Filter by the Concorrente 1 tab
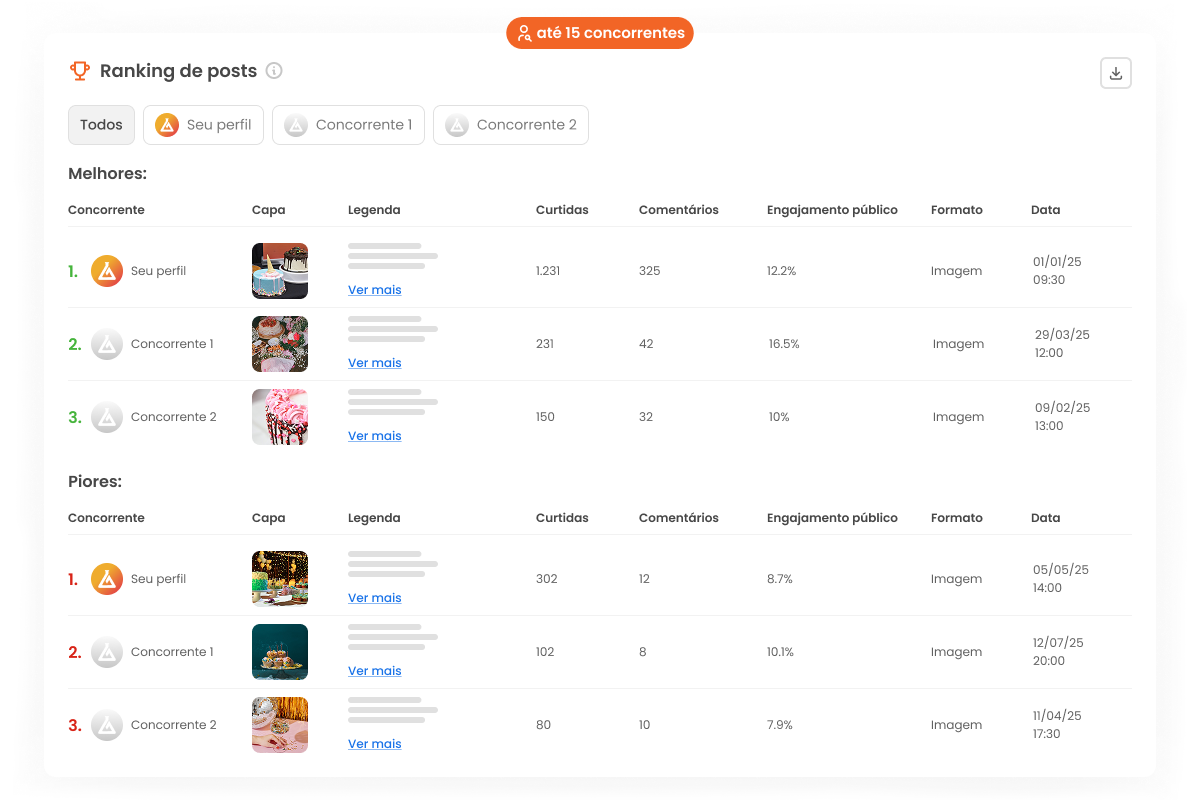This screenshot has height=800, width=1200. (x=348, y=125)
